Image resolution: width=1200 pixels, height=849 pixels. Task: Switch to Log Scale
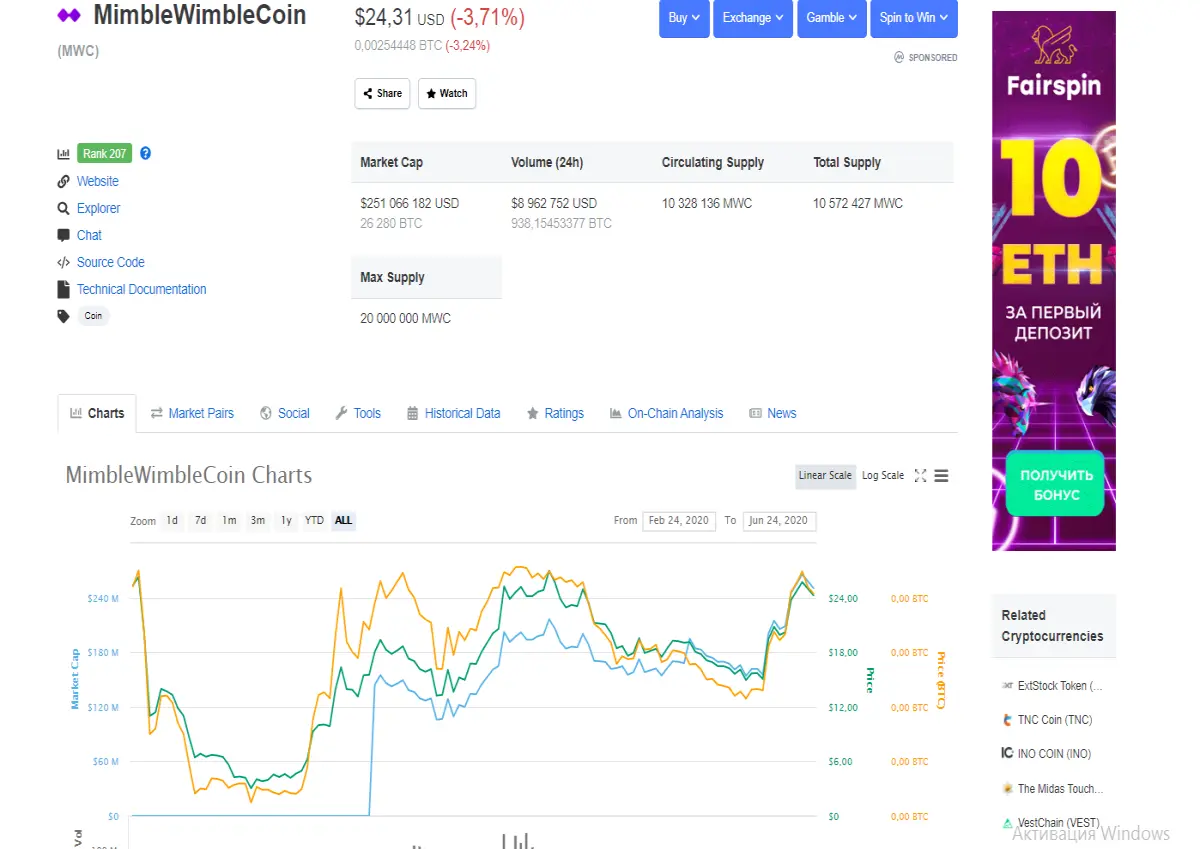click(x=882, y=476)
